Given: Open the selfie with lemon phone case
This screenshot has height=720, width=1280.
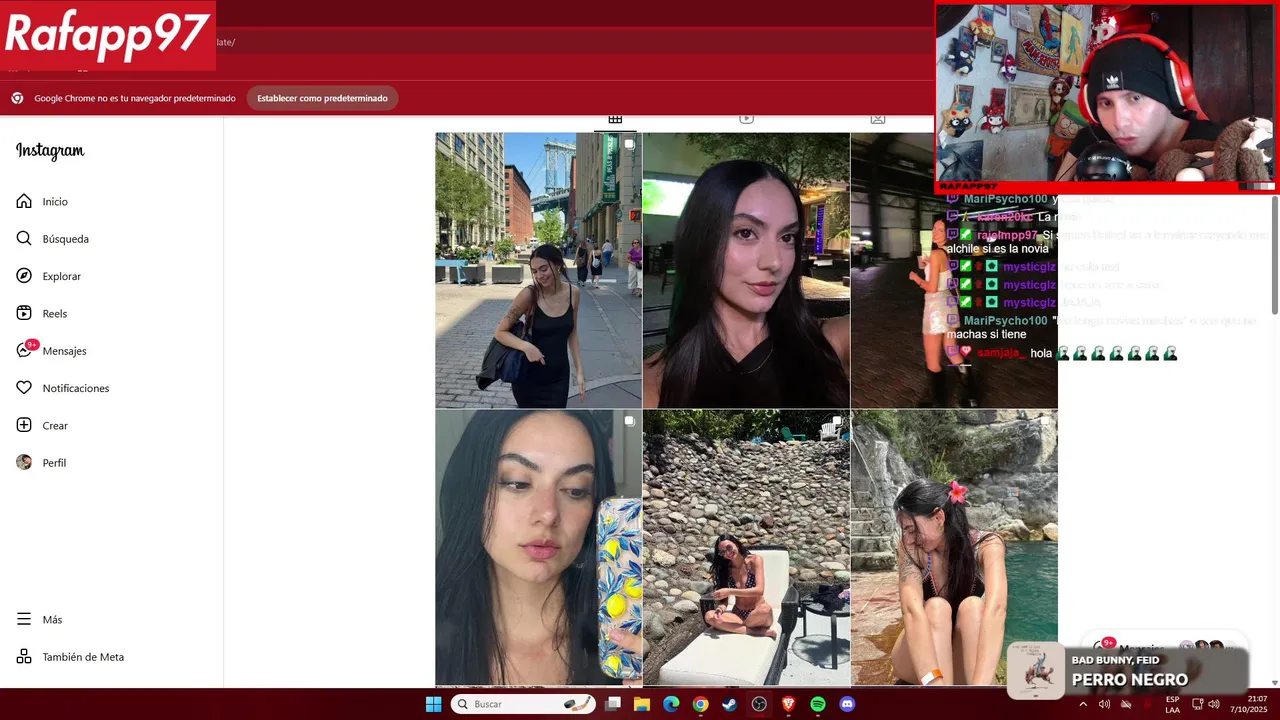Looking at the screenshot, I should pos(538,547).
